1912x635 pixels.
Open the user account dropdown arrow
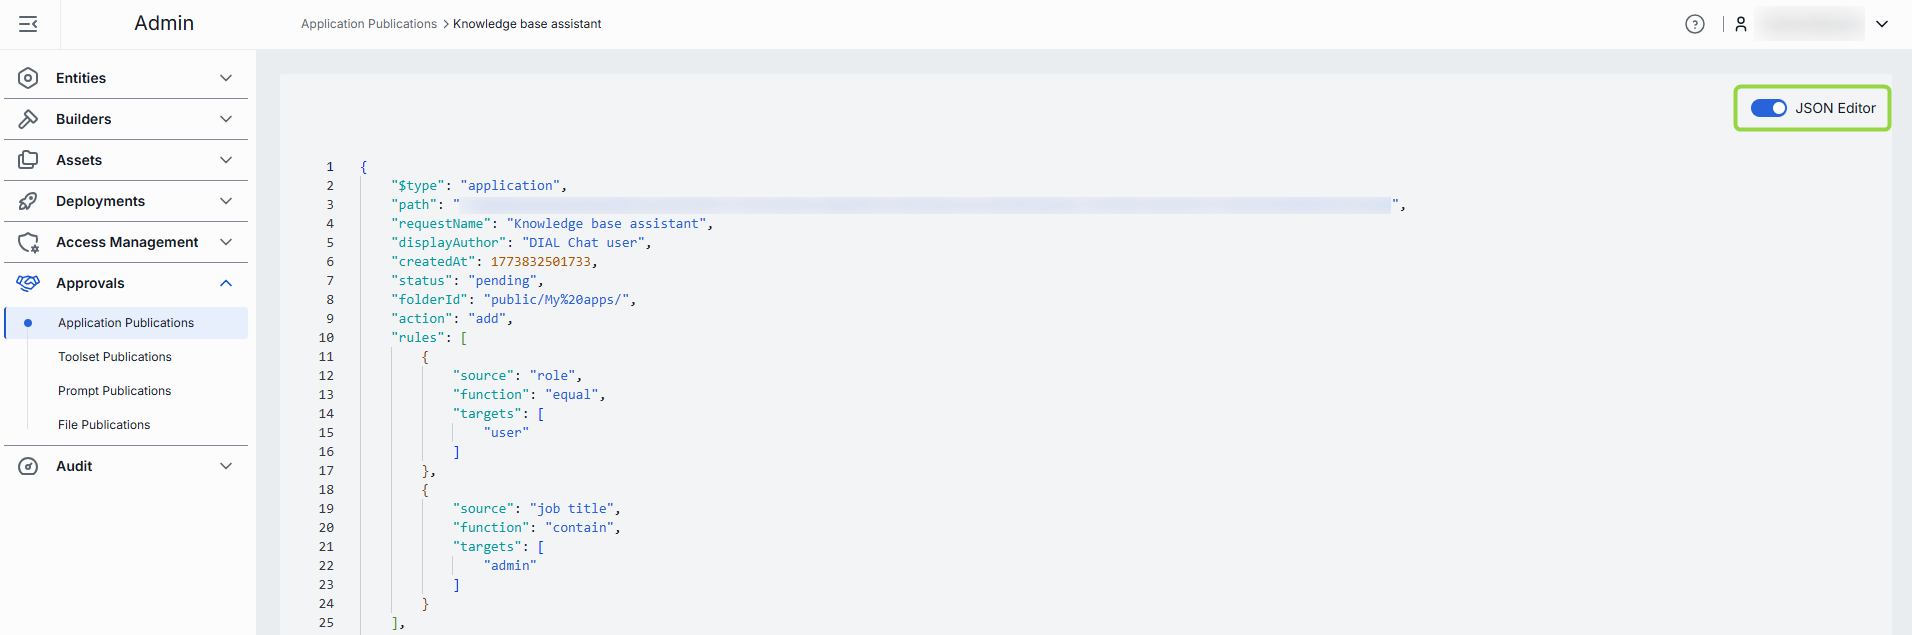(1882, 24)
